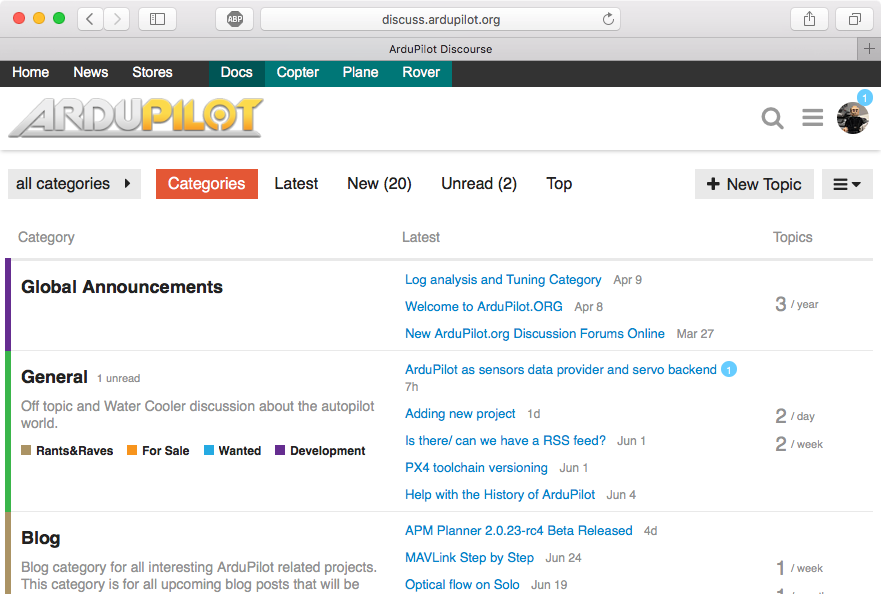881x594 pixels.
Task: Open the topic list options dropdown menu
Action: (x=847, y=184)
